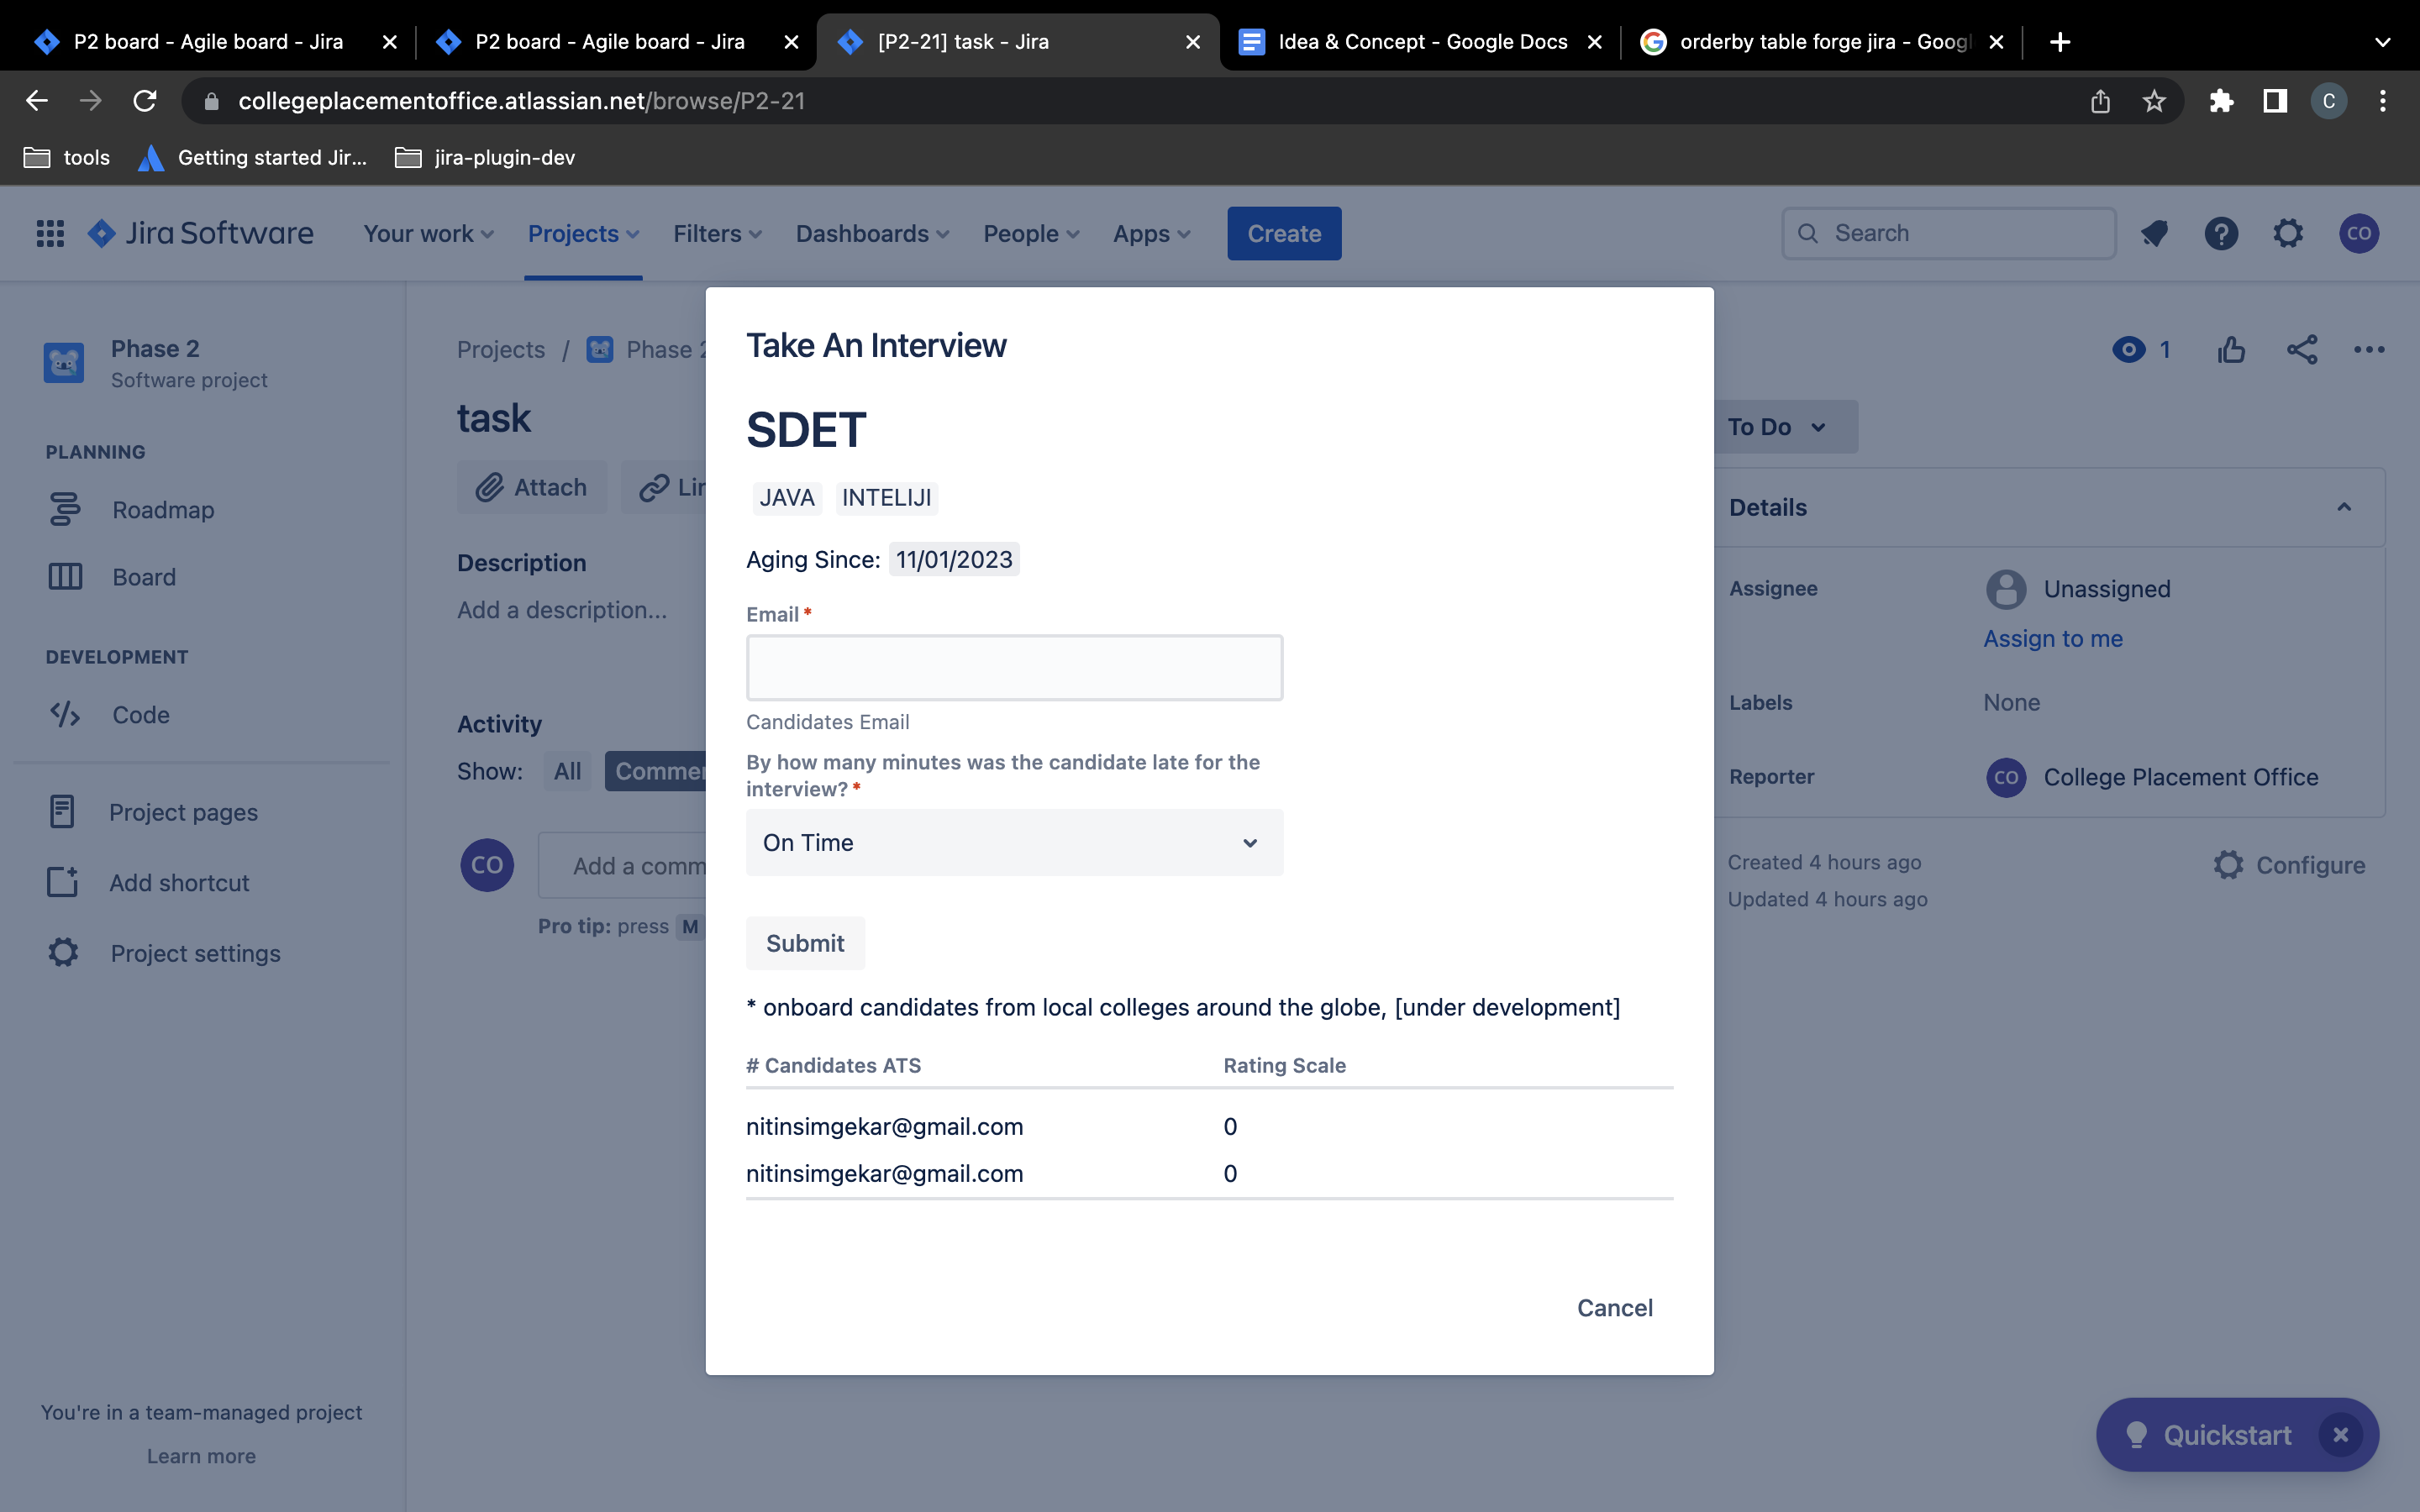Switch to the second P2 board tab
This screenshot has width=2420, height=1512.
coord(610,42)
